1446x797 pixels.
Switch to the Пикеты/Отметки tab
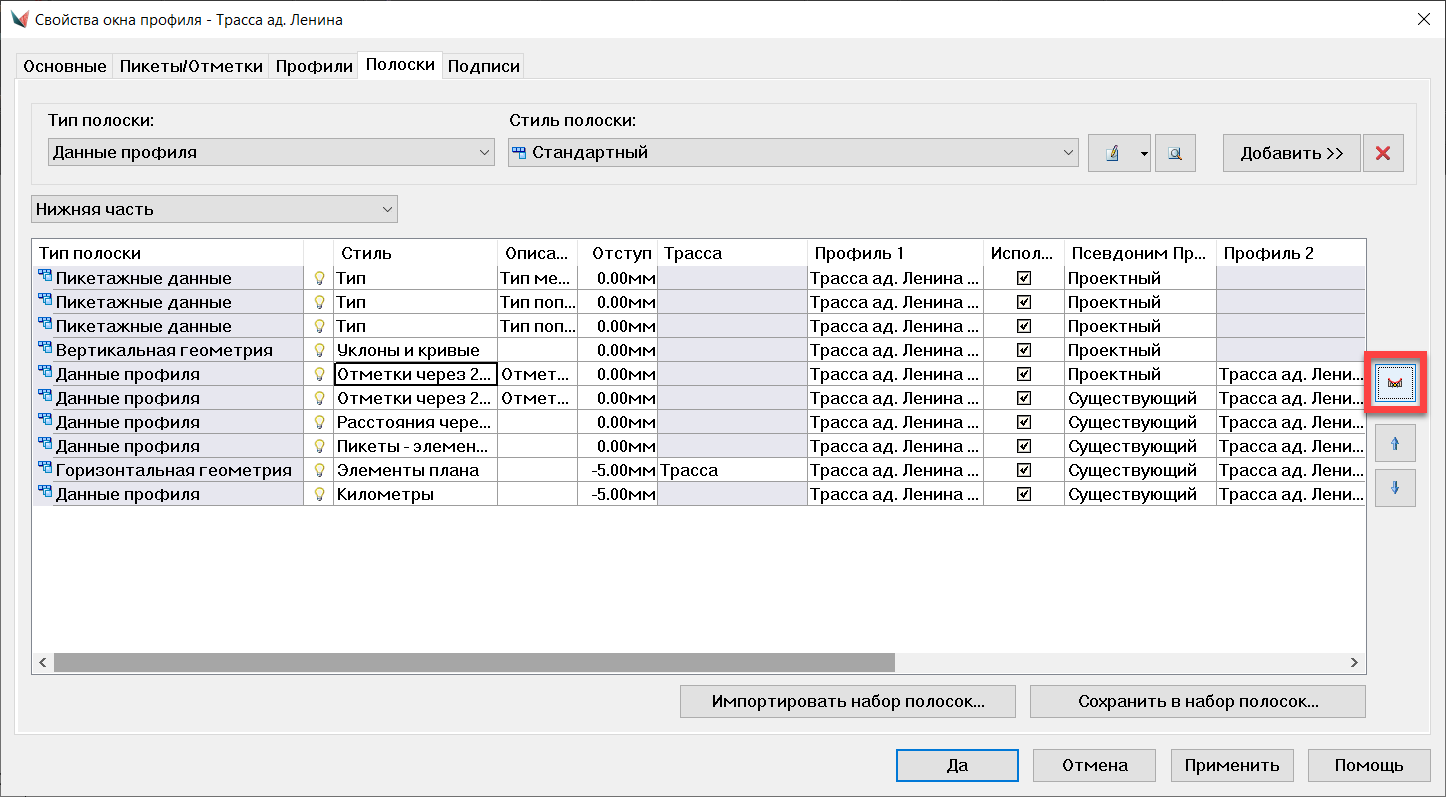pos(191,67)
